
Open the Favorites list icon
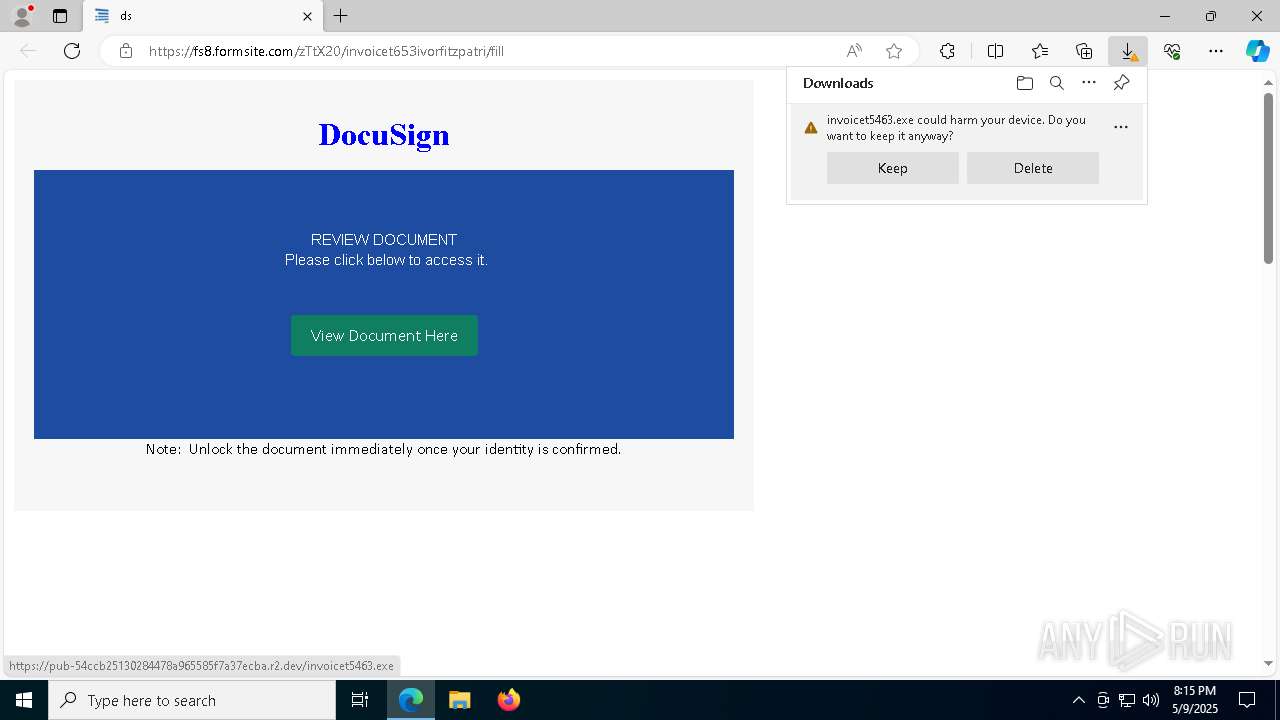click(1040, 51)
